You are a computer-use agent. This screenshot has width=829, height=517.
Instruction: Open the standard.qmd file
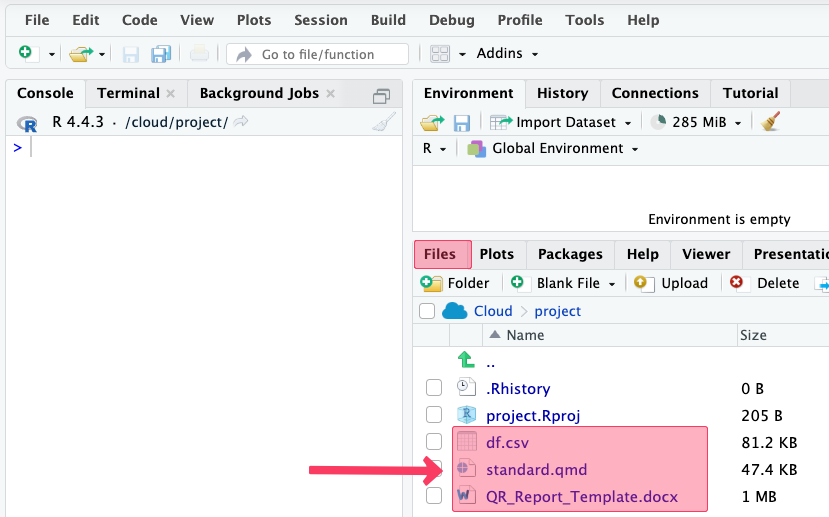(536, 469)
